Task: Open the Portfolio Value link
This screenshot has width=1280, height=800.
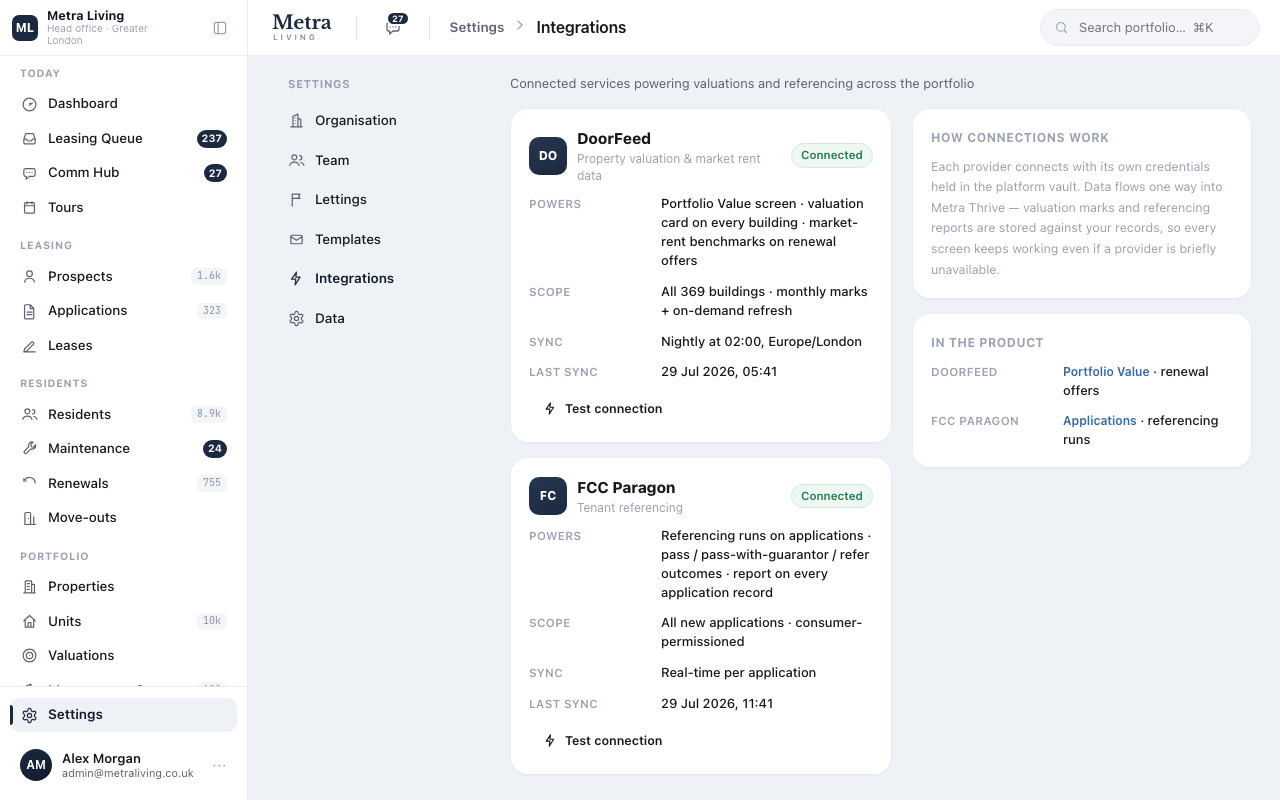Action: tap(1106, 372)
